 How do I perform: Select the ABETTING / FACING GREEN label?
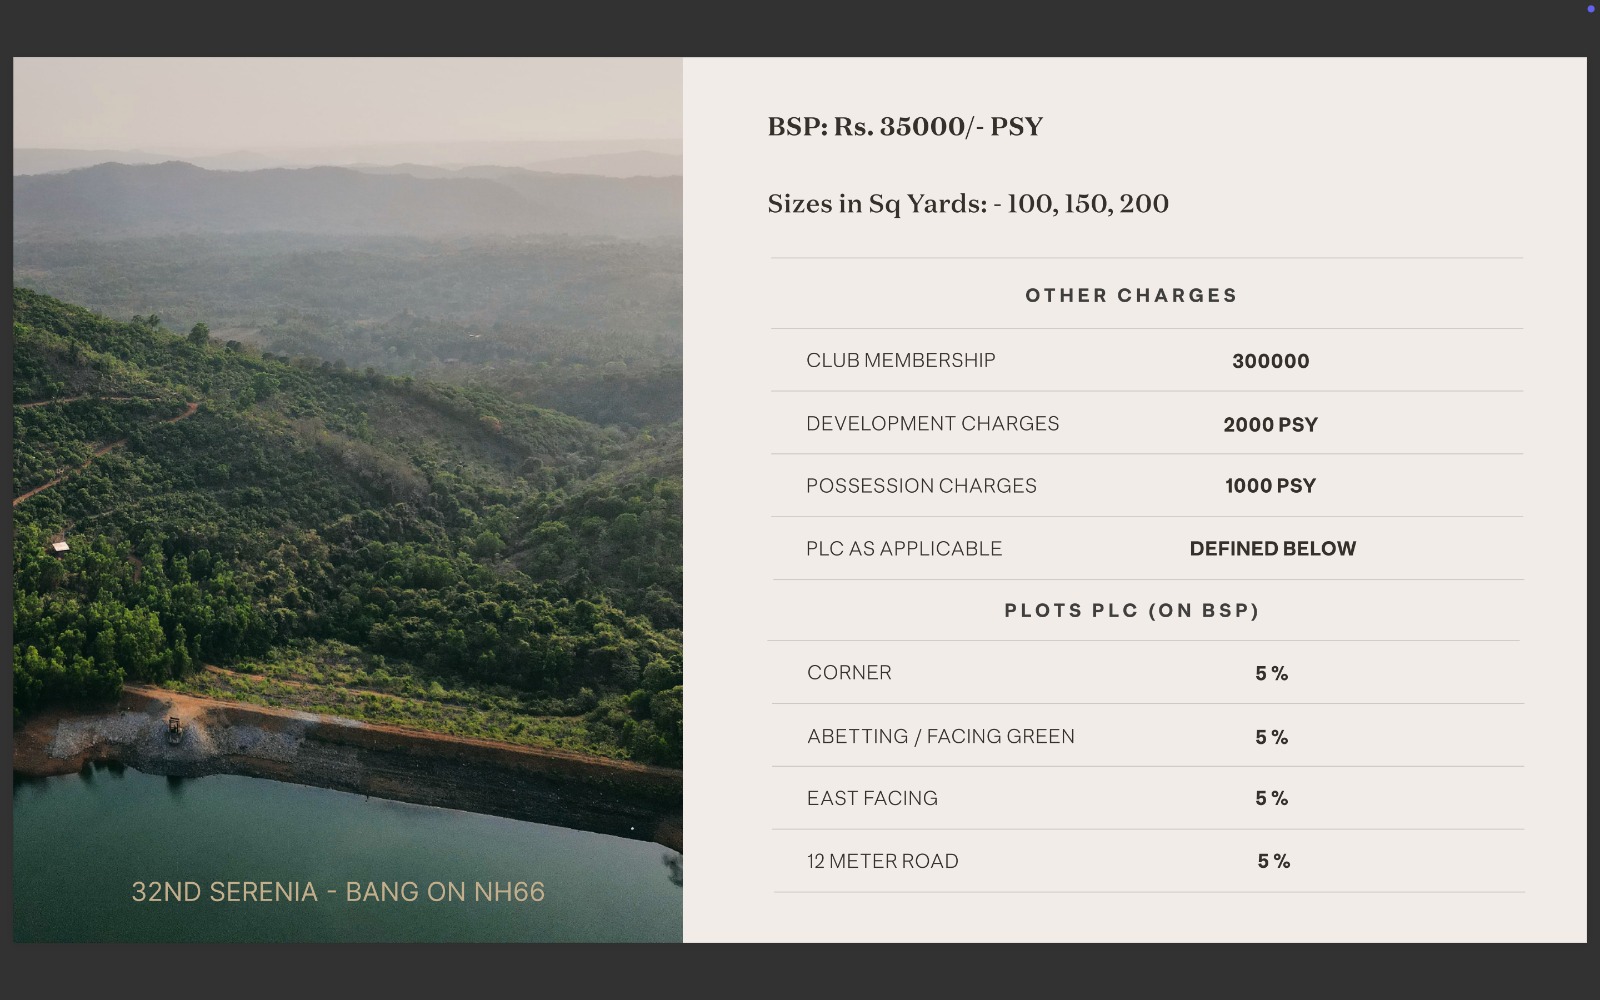coord(940,737)
